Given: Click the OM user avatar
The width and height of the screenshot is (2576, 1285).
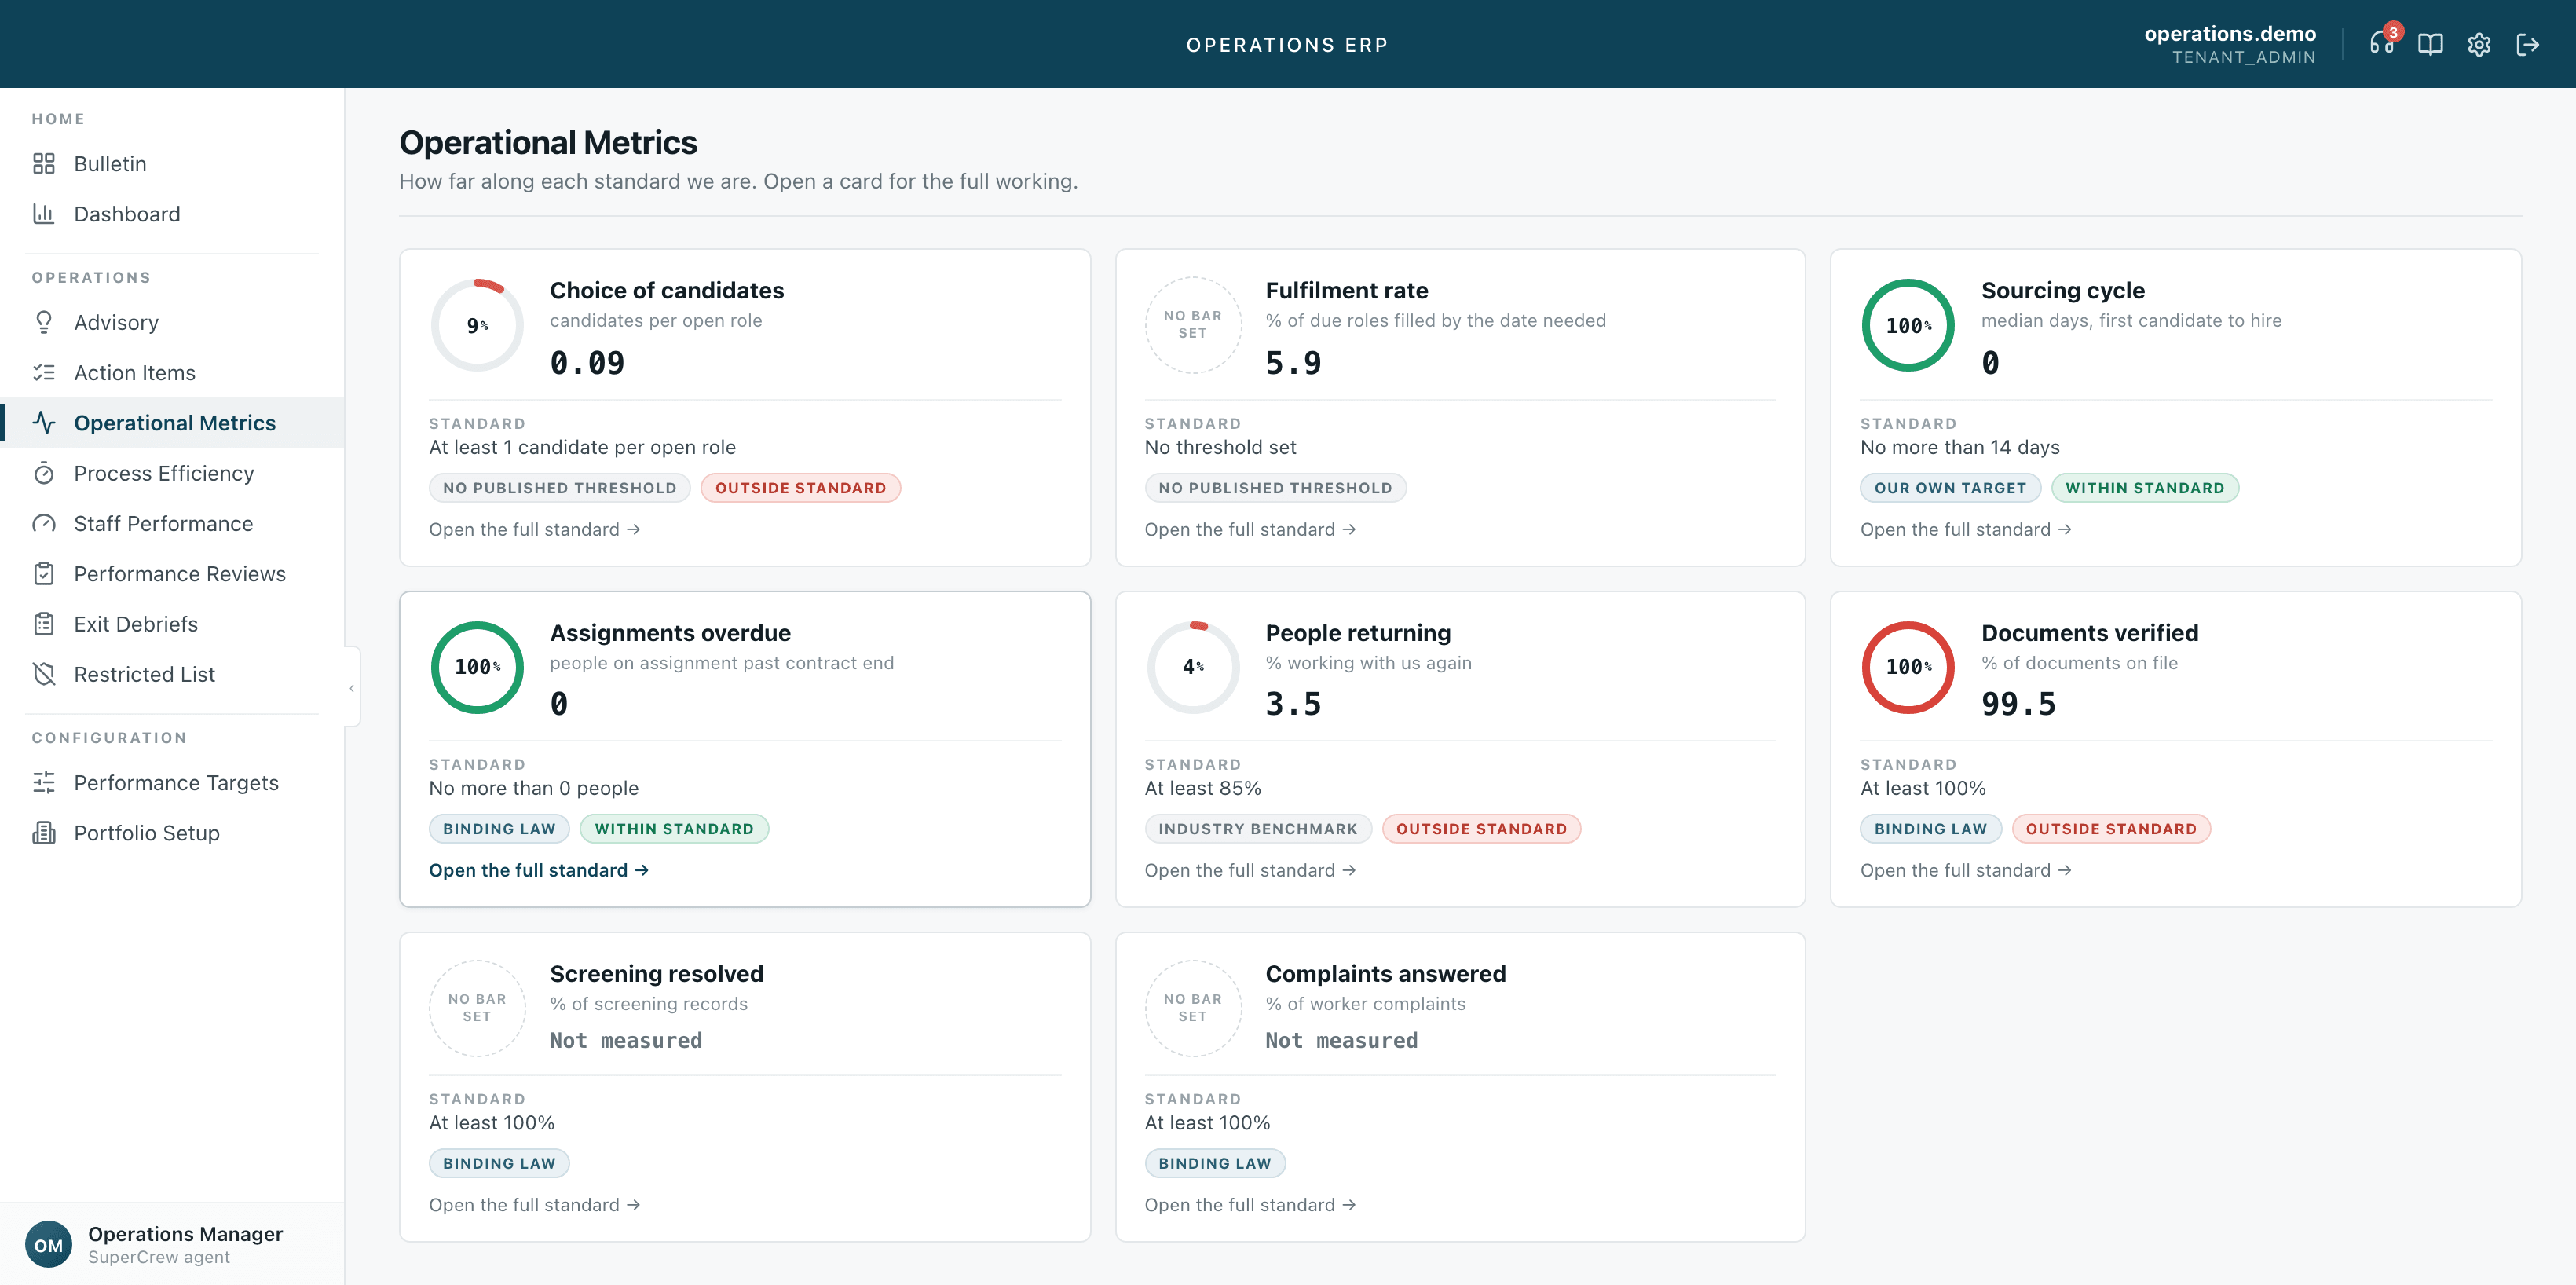Looking at the screenshot, I should click(x=48, y=1244).
